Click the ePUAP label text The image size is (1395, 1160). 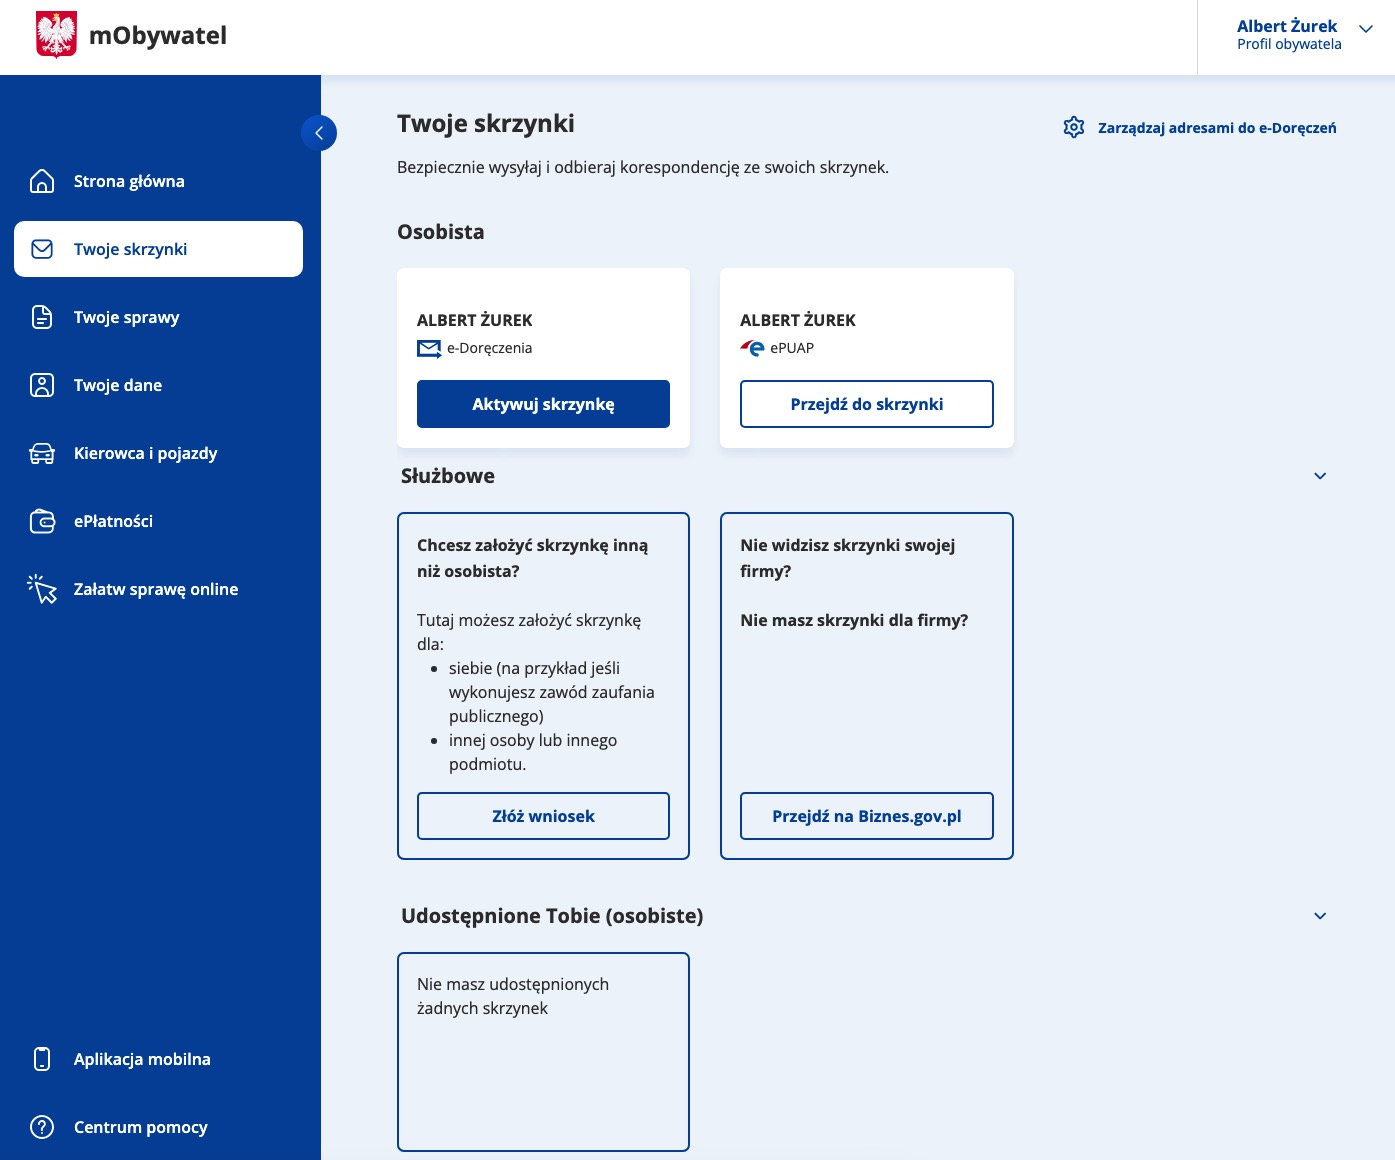tap(792, 348)
